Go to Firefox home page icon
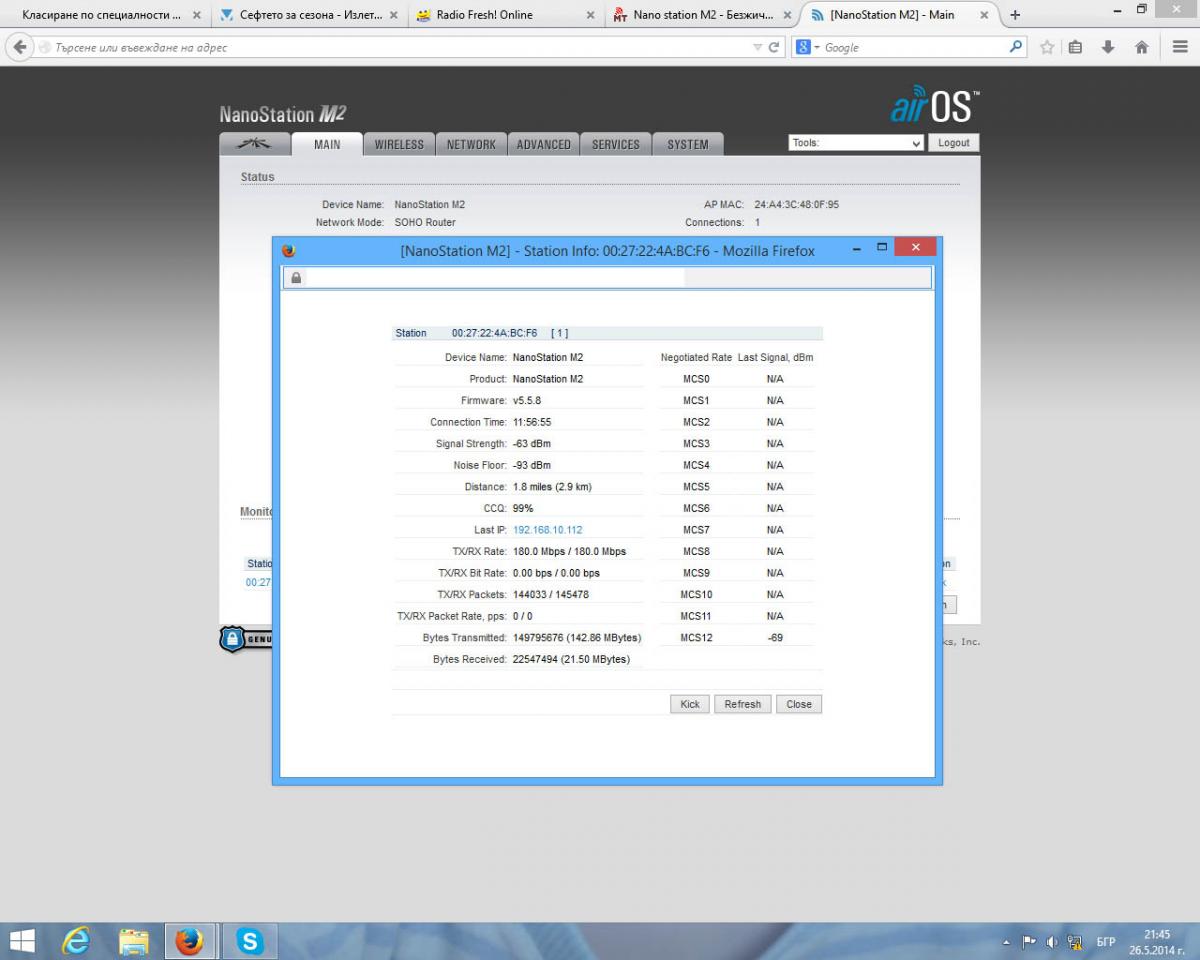The image size is (1200, 960). pyautogui.click(x=1141, y=47)
